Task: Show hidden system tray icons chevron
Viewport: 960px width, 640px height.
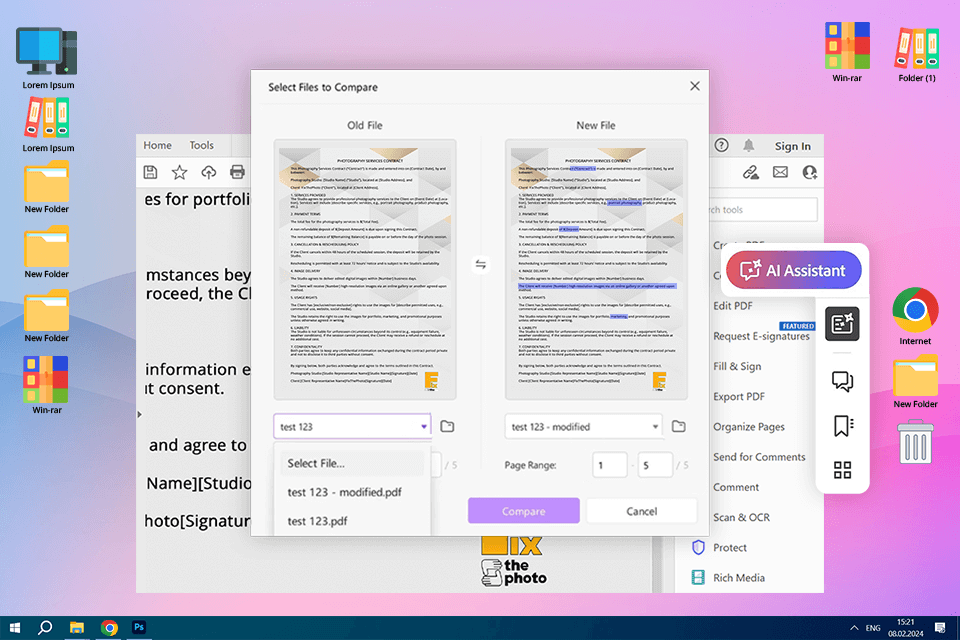Action: (x=853, y=628)
